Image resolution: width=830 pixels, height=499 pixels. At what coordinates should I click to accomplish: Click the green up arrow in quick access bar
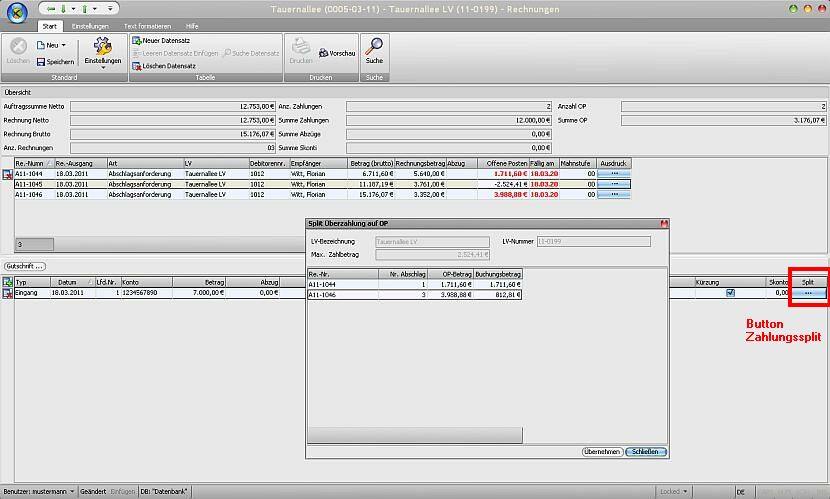[x=85, y=9]
